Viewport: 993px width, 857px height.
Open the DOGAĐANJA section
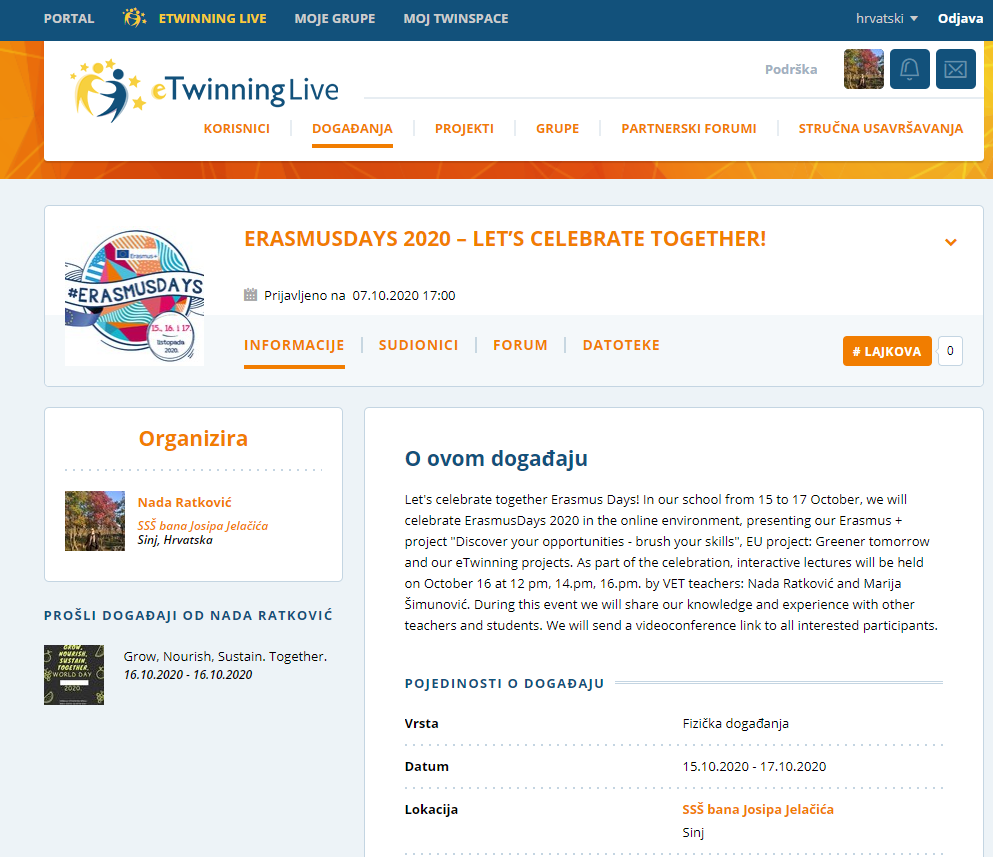point(352,129)
